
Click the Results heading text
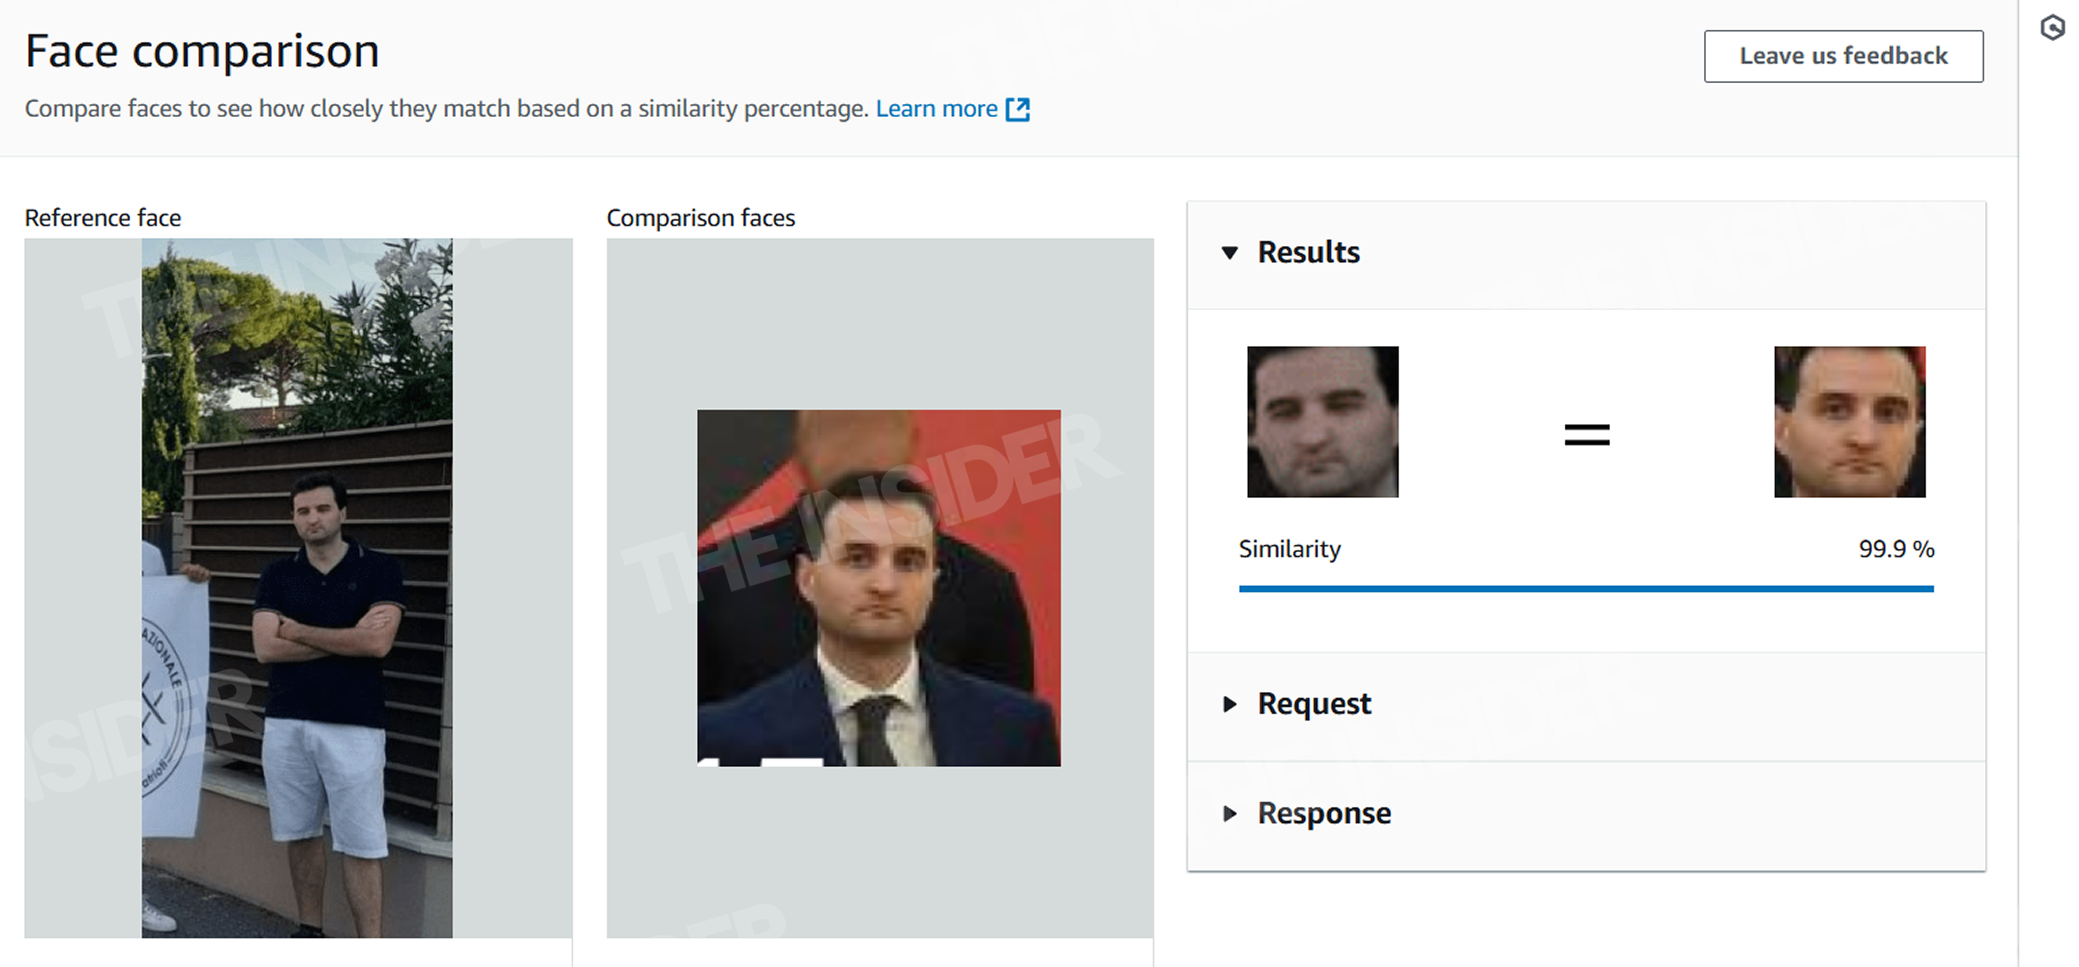[1308, 253]
